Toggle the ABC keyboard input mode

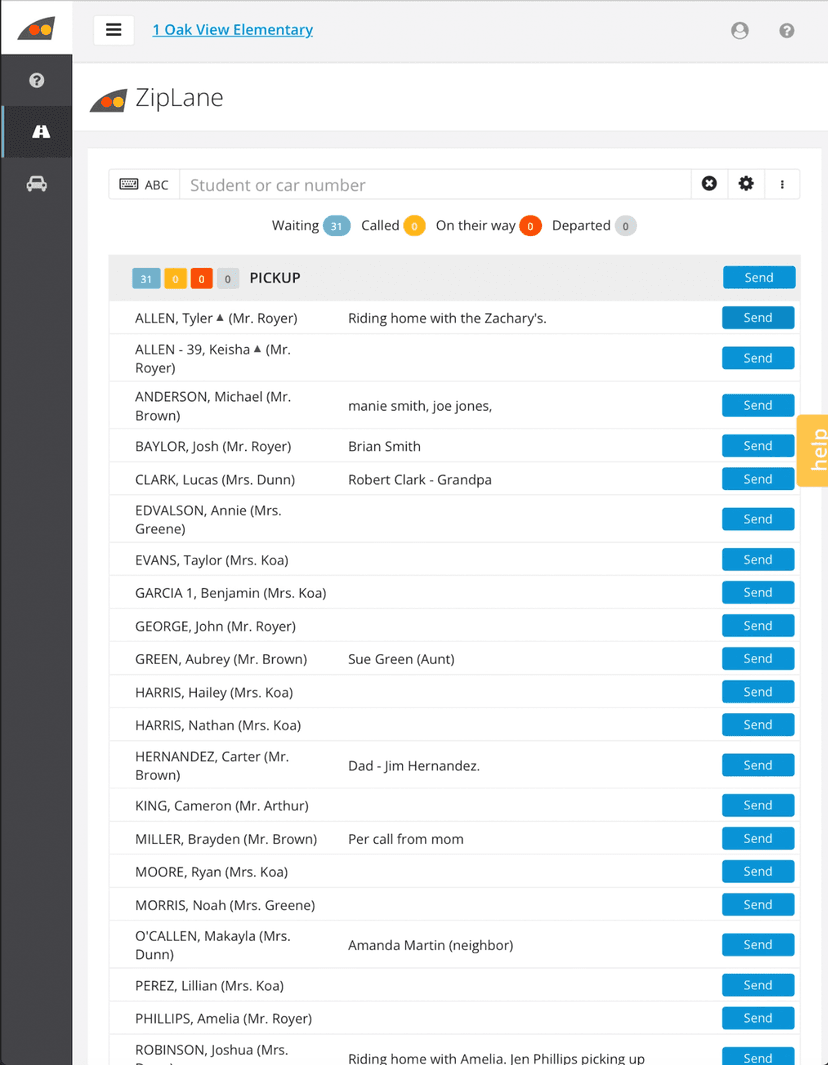coord(144,185)
